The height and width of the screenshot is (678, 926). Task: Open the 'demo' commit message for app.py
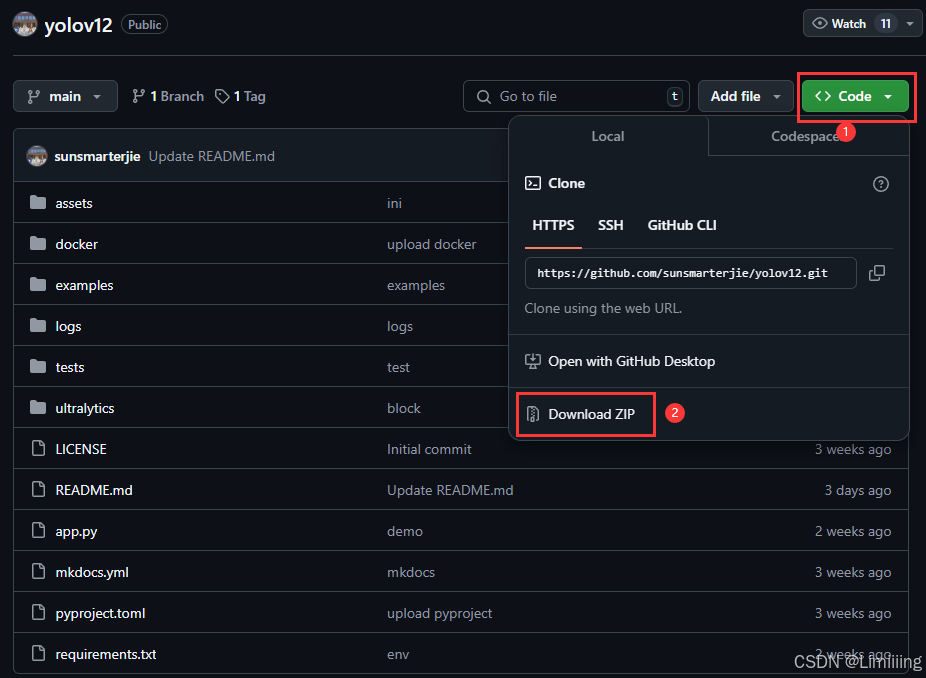[x=405, y=532]
